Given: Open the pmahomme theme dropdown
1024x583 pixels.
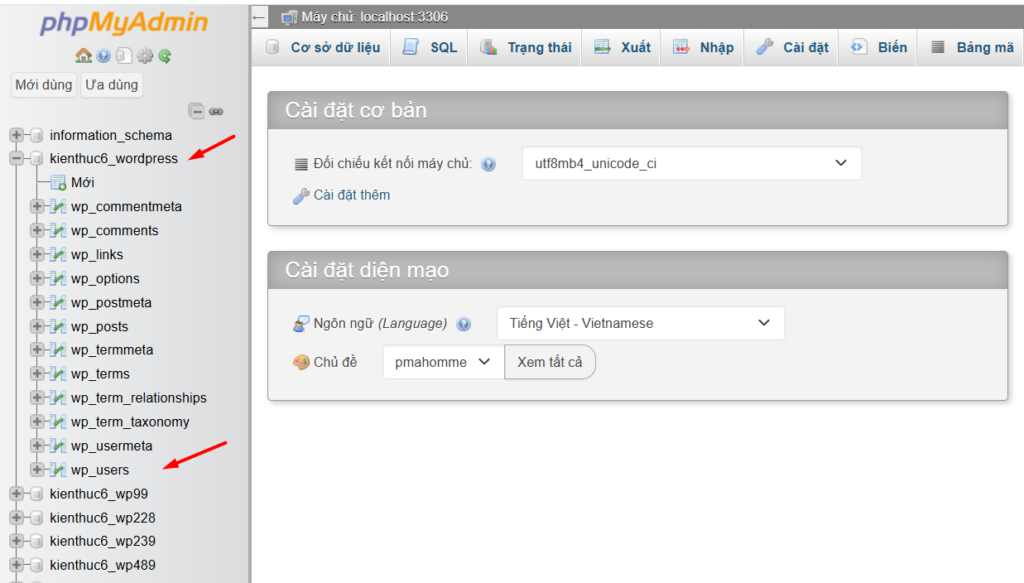Looking at the screenshot, I should [x=443, y=362].
